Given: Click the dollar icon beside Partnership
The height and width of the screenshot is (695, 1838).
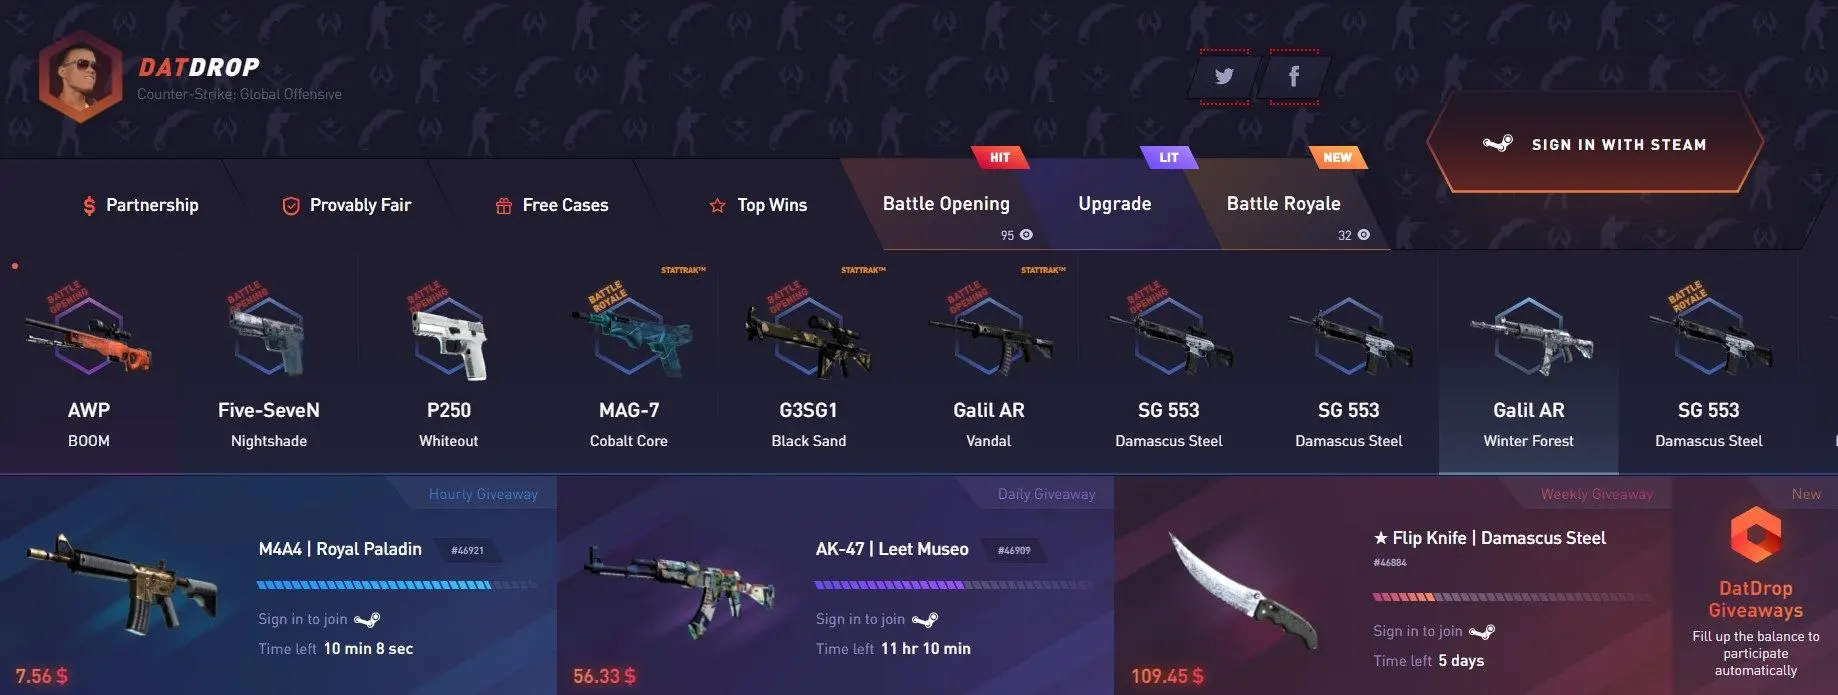Looking at the screenshot, I should point(89,206).
